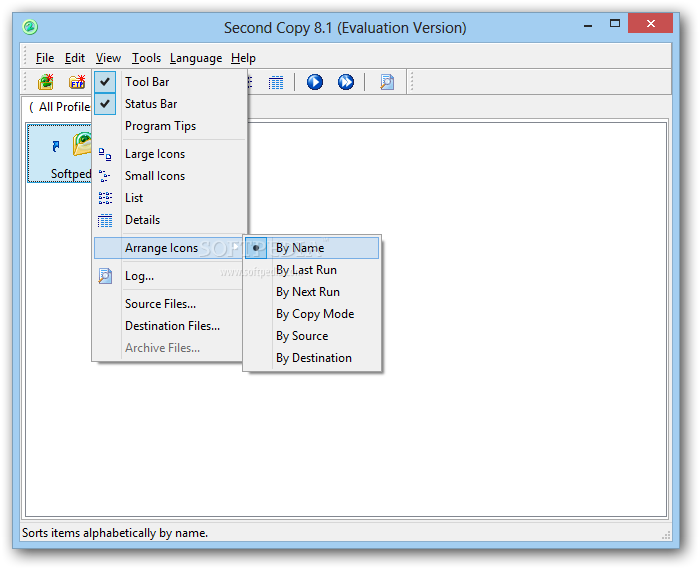Image resolution: width=700 pixels, height=569 pixels.
Task: Click the Details view toolbar icon
Action: coord(276,83)
